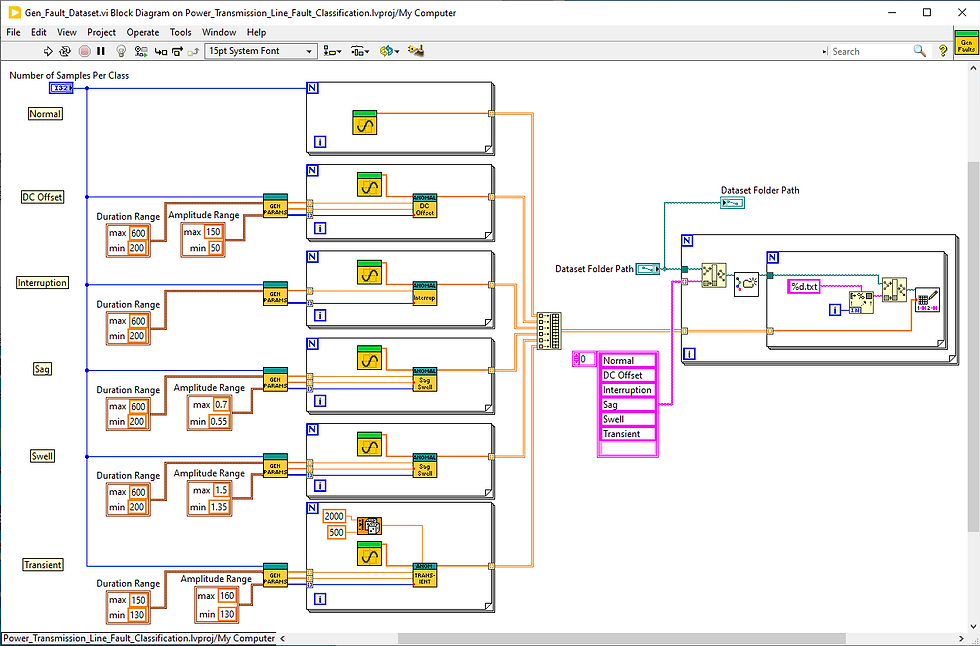Select the sine generator in Normal loop
The height and width of the screenshot is (646, 980).
click(364, 122)
